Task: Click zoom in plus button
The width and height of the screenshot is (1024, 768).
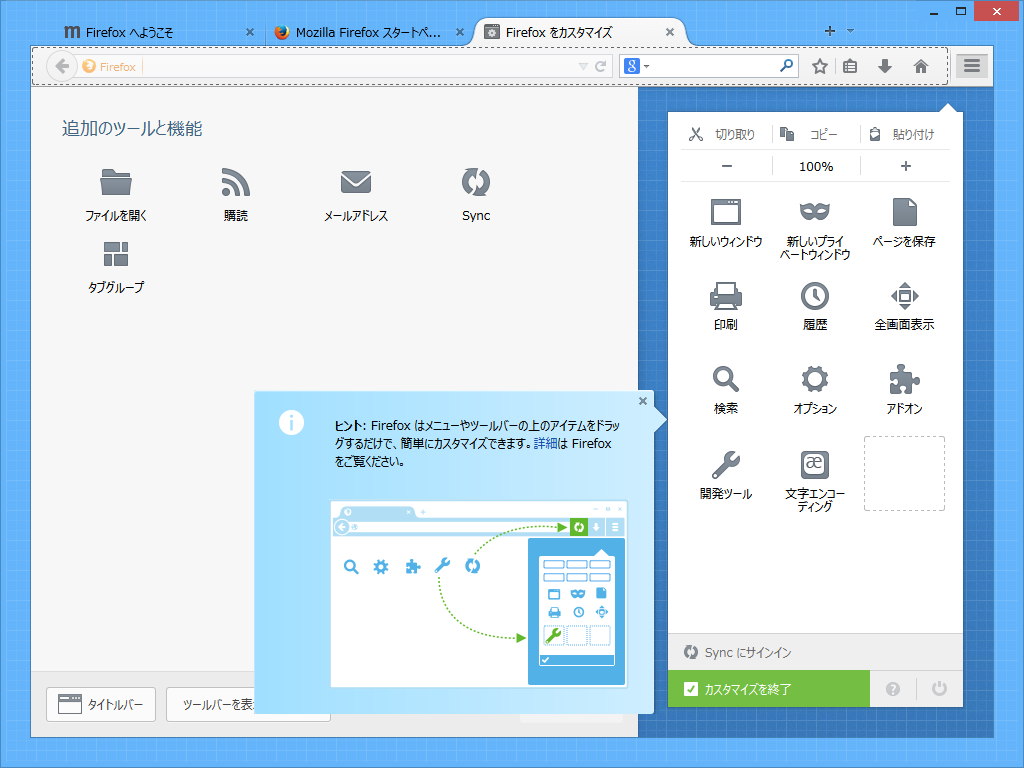Action: pos(905,167)
